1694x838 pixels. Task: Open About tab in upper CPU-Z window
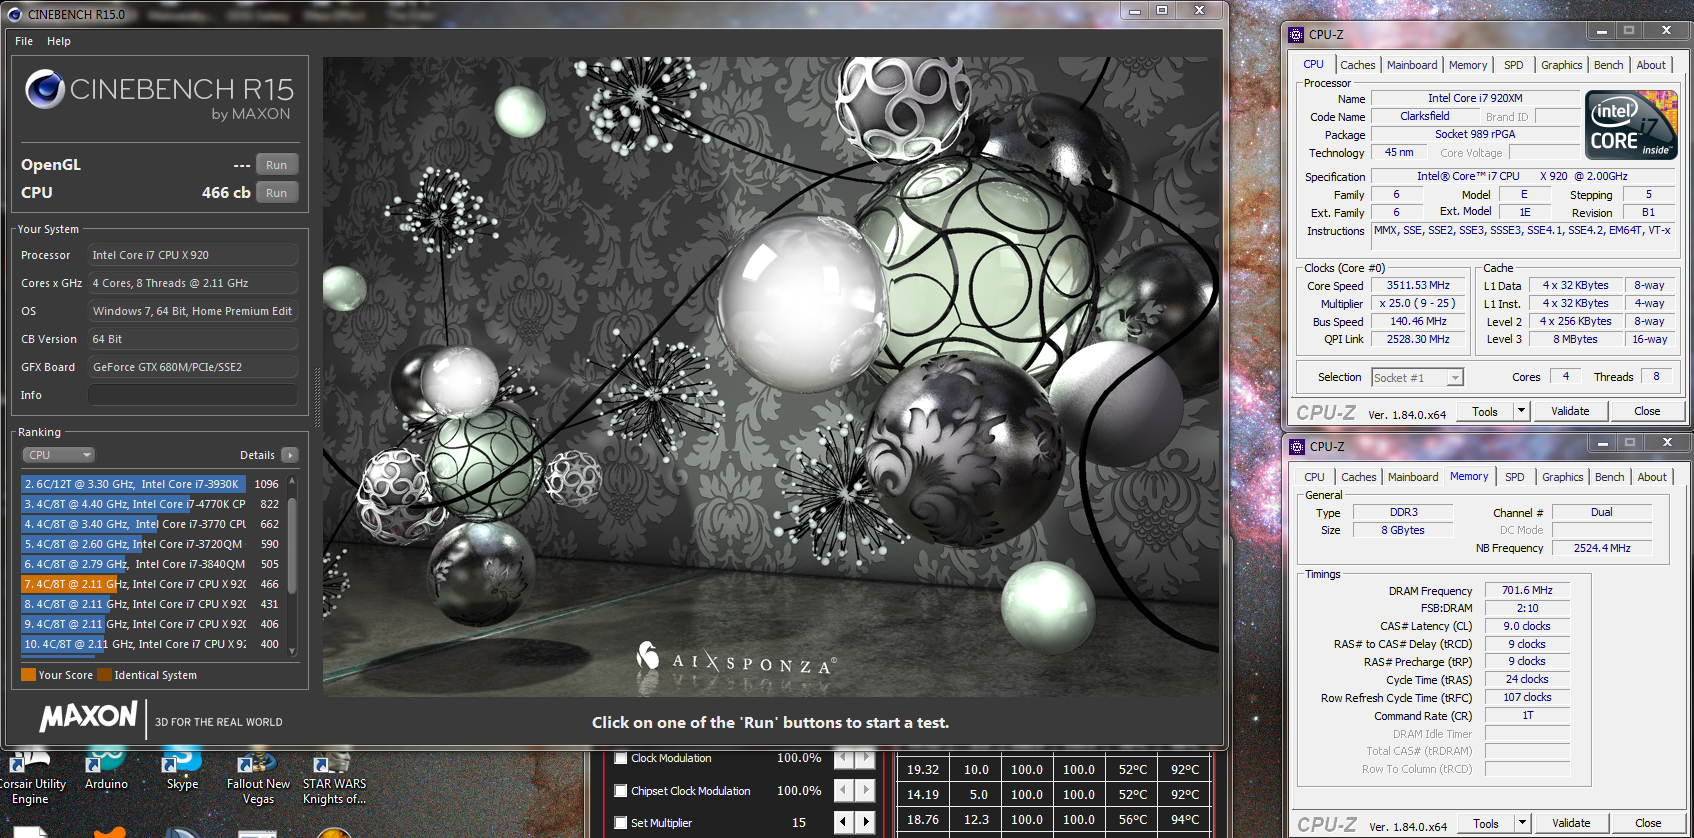pyautogui.click(x=1651, y=65)
